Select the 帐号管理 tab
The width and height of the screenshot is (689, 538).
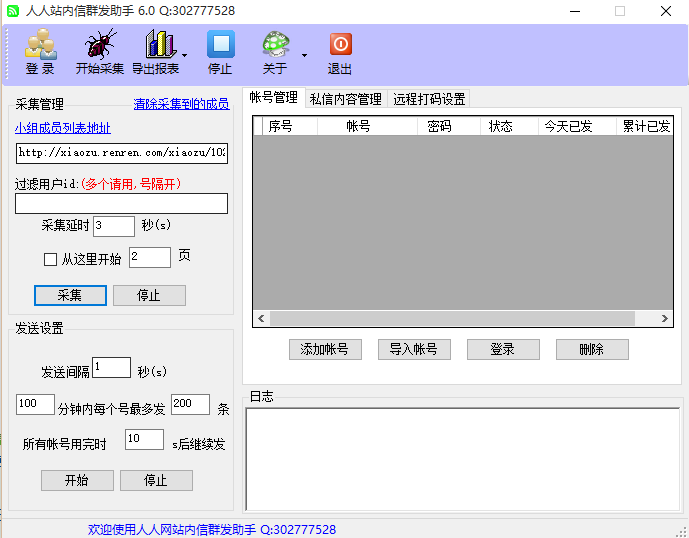(x=273, y=98)
